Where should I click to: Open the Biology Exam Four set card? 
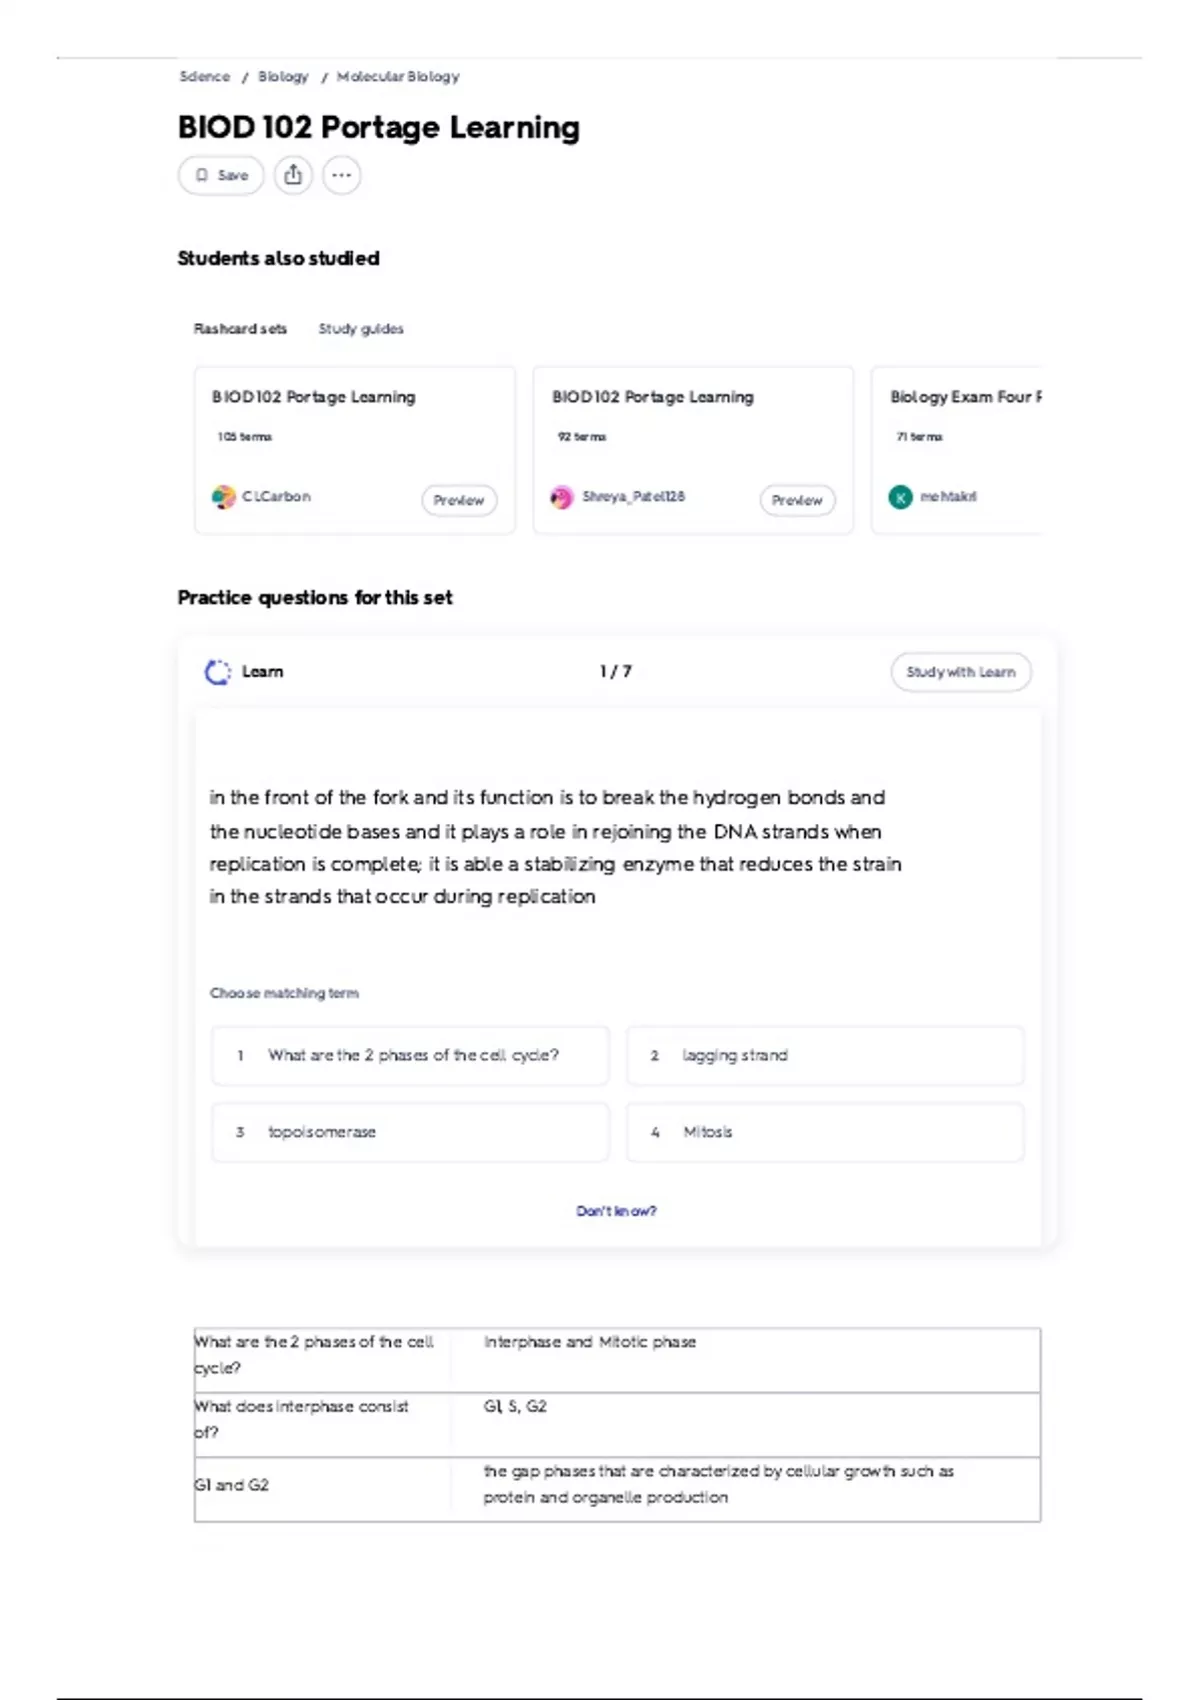pos(957,450)
